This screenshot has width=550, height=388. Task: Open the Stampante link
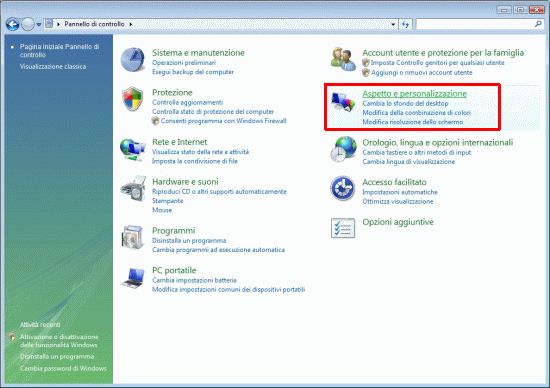[167, 201]
